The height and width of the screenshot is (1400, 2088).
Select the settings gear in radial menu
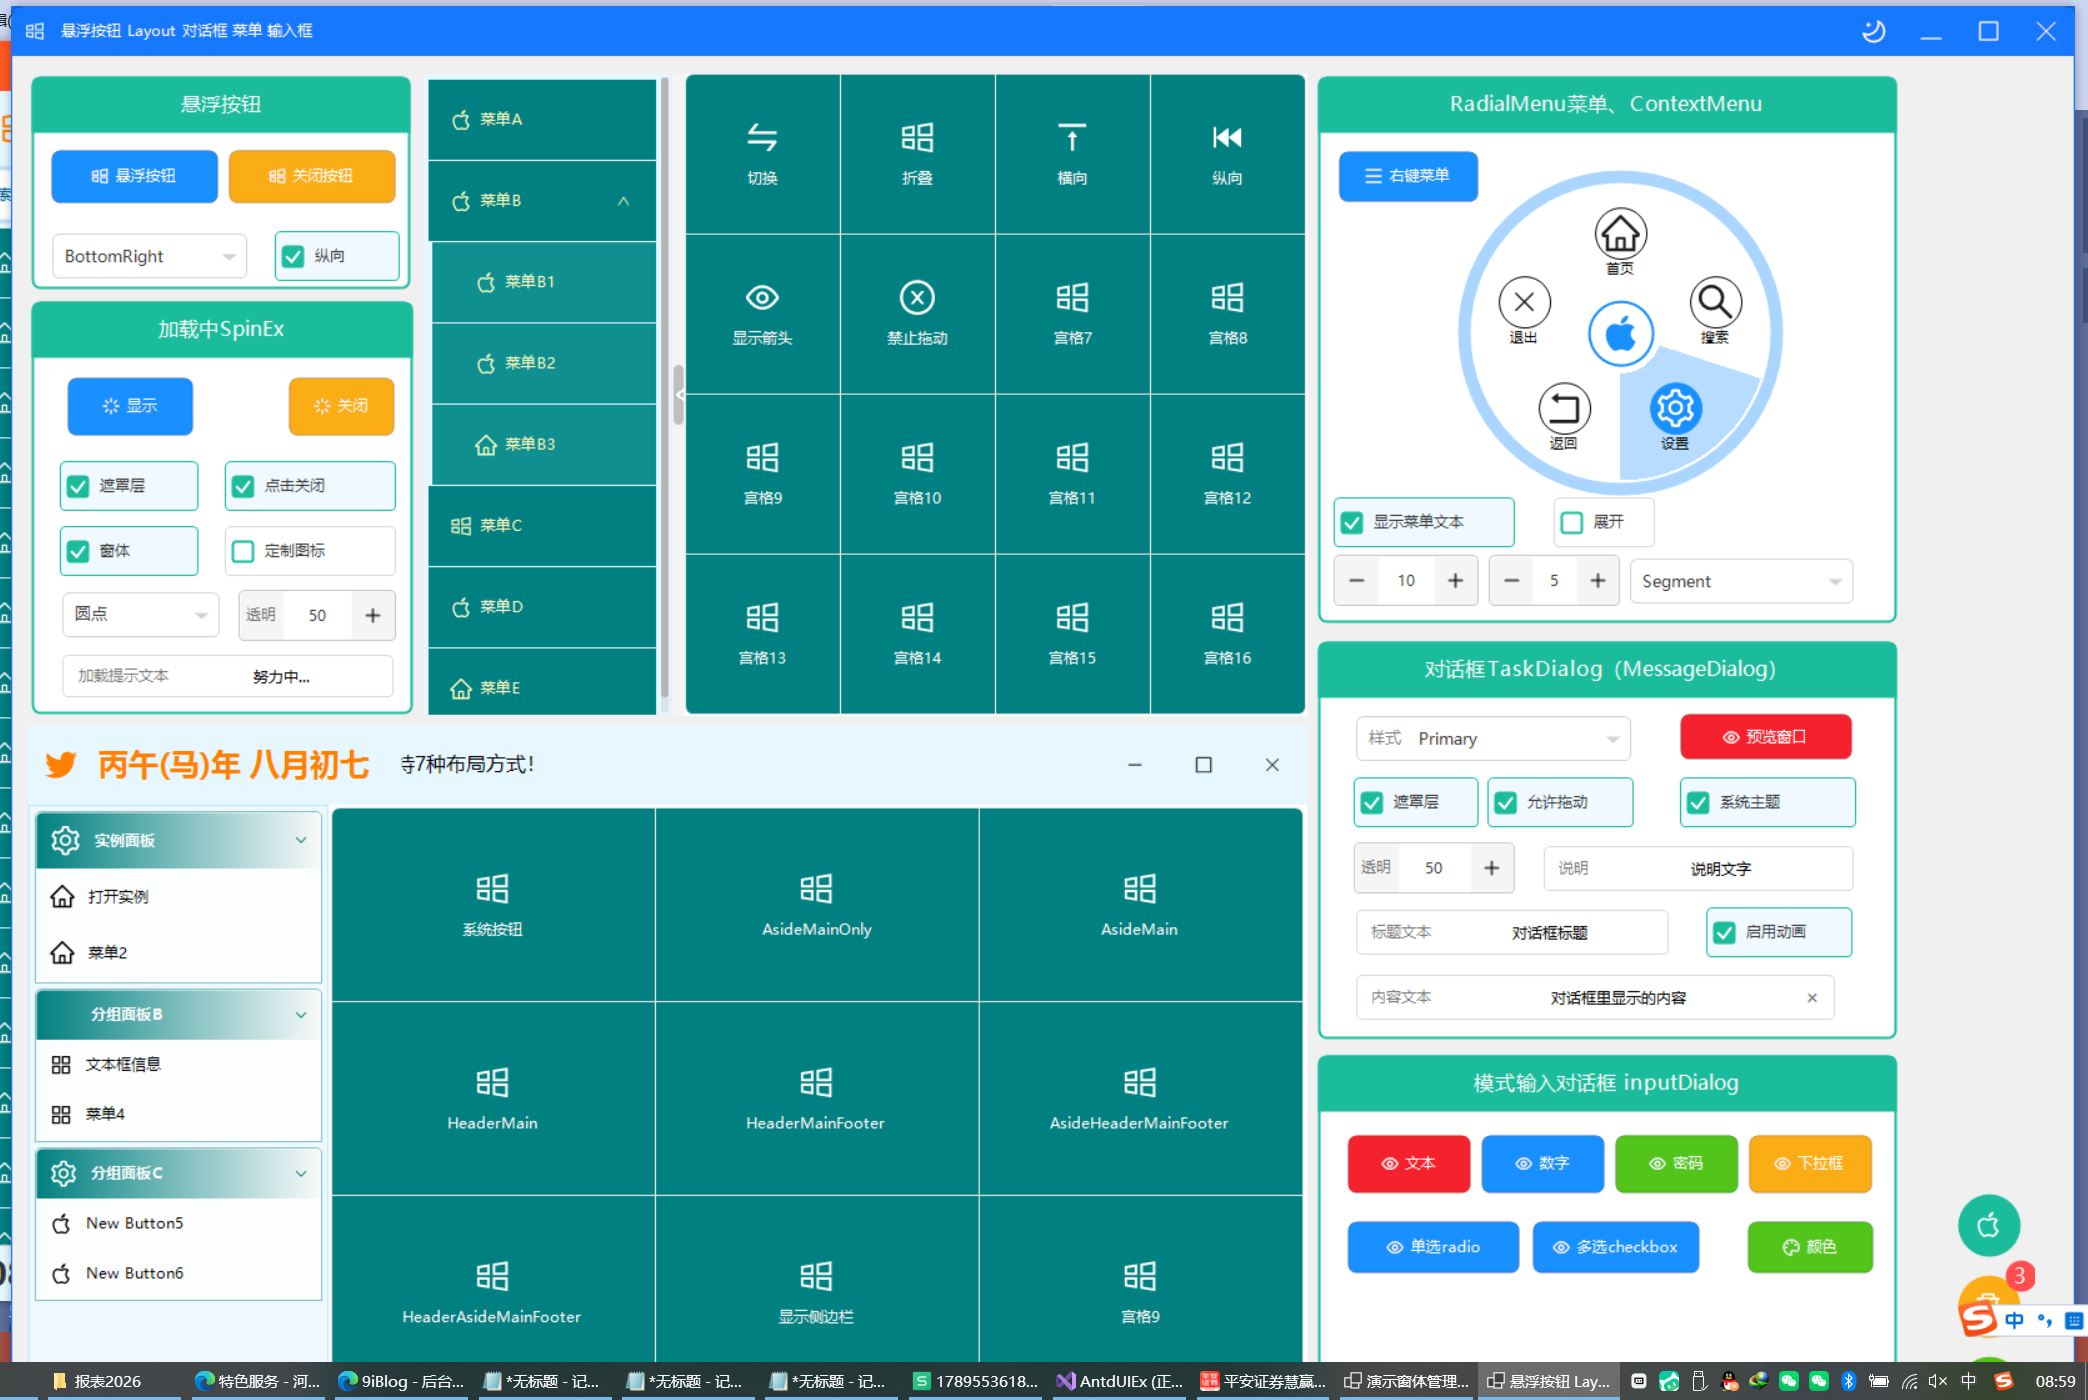click(1675, 408)
